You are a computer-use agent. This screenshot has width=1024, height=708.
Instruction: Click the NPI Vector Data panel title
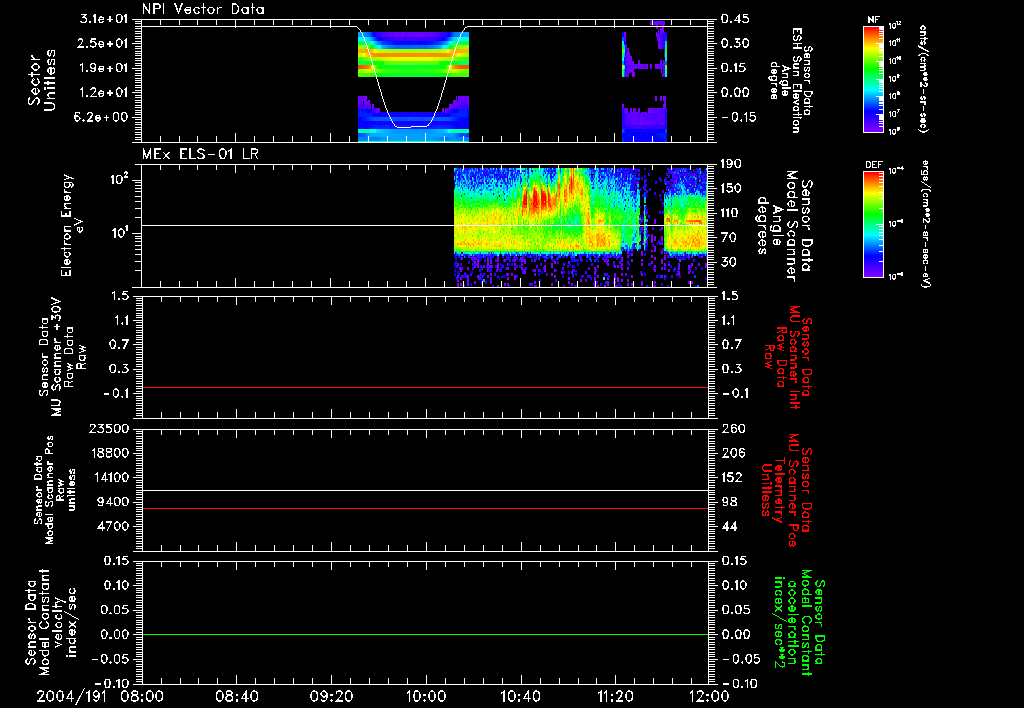(x=203, y=9)
